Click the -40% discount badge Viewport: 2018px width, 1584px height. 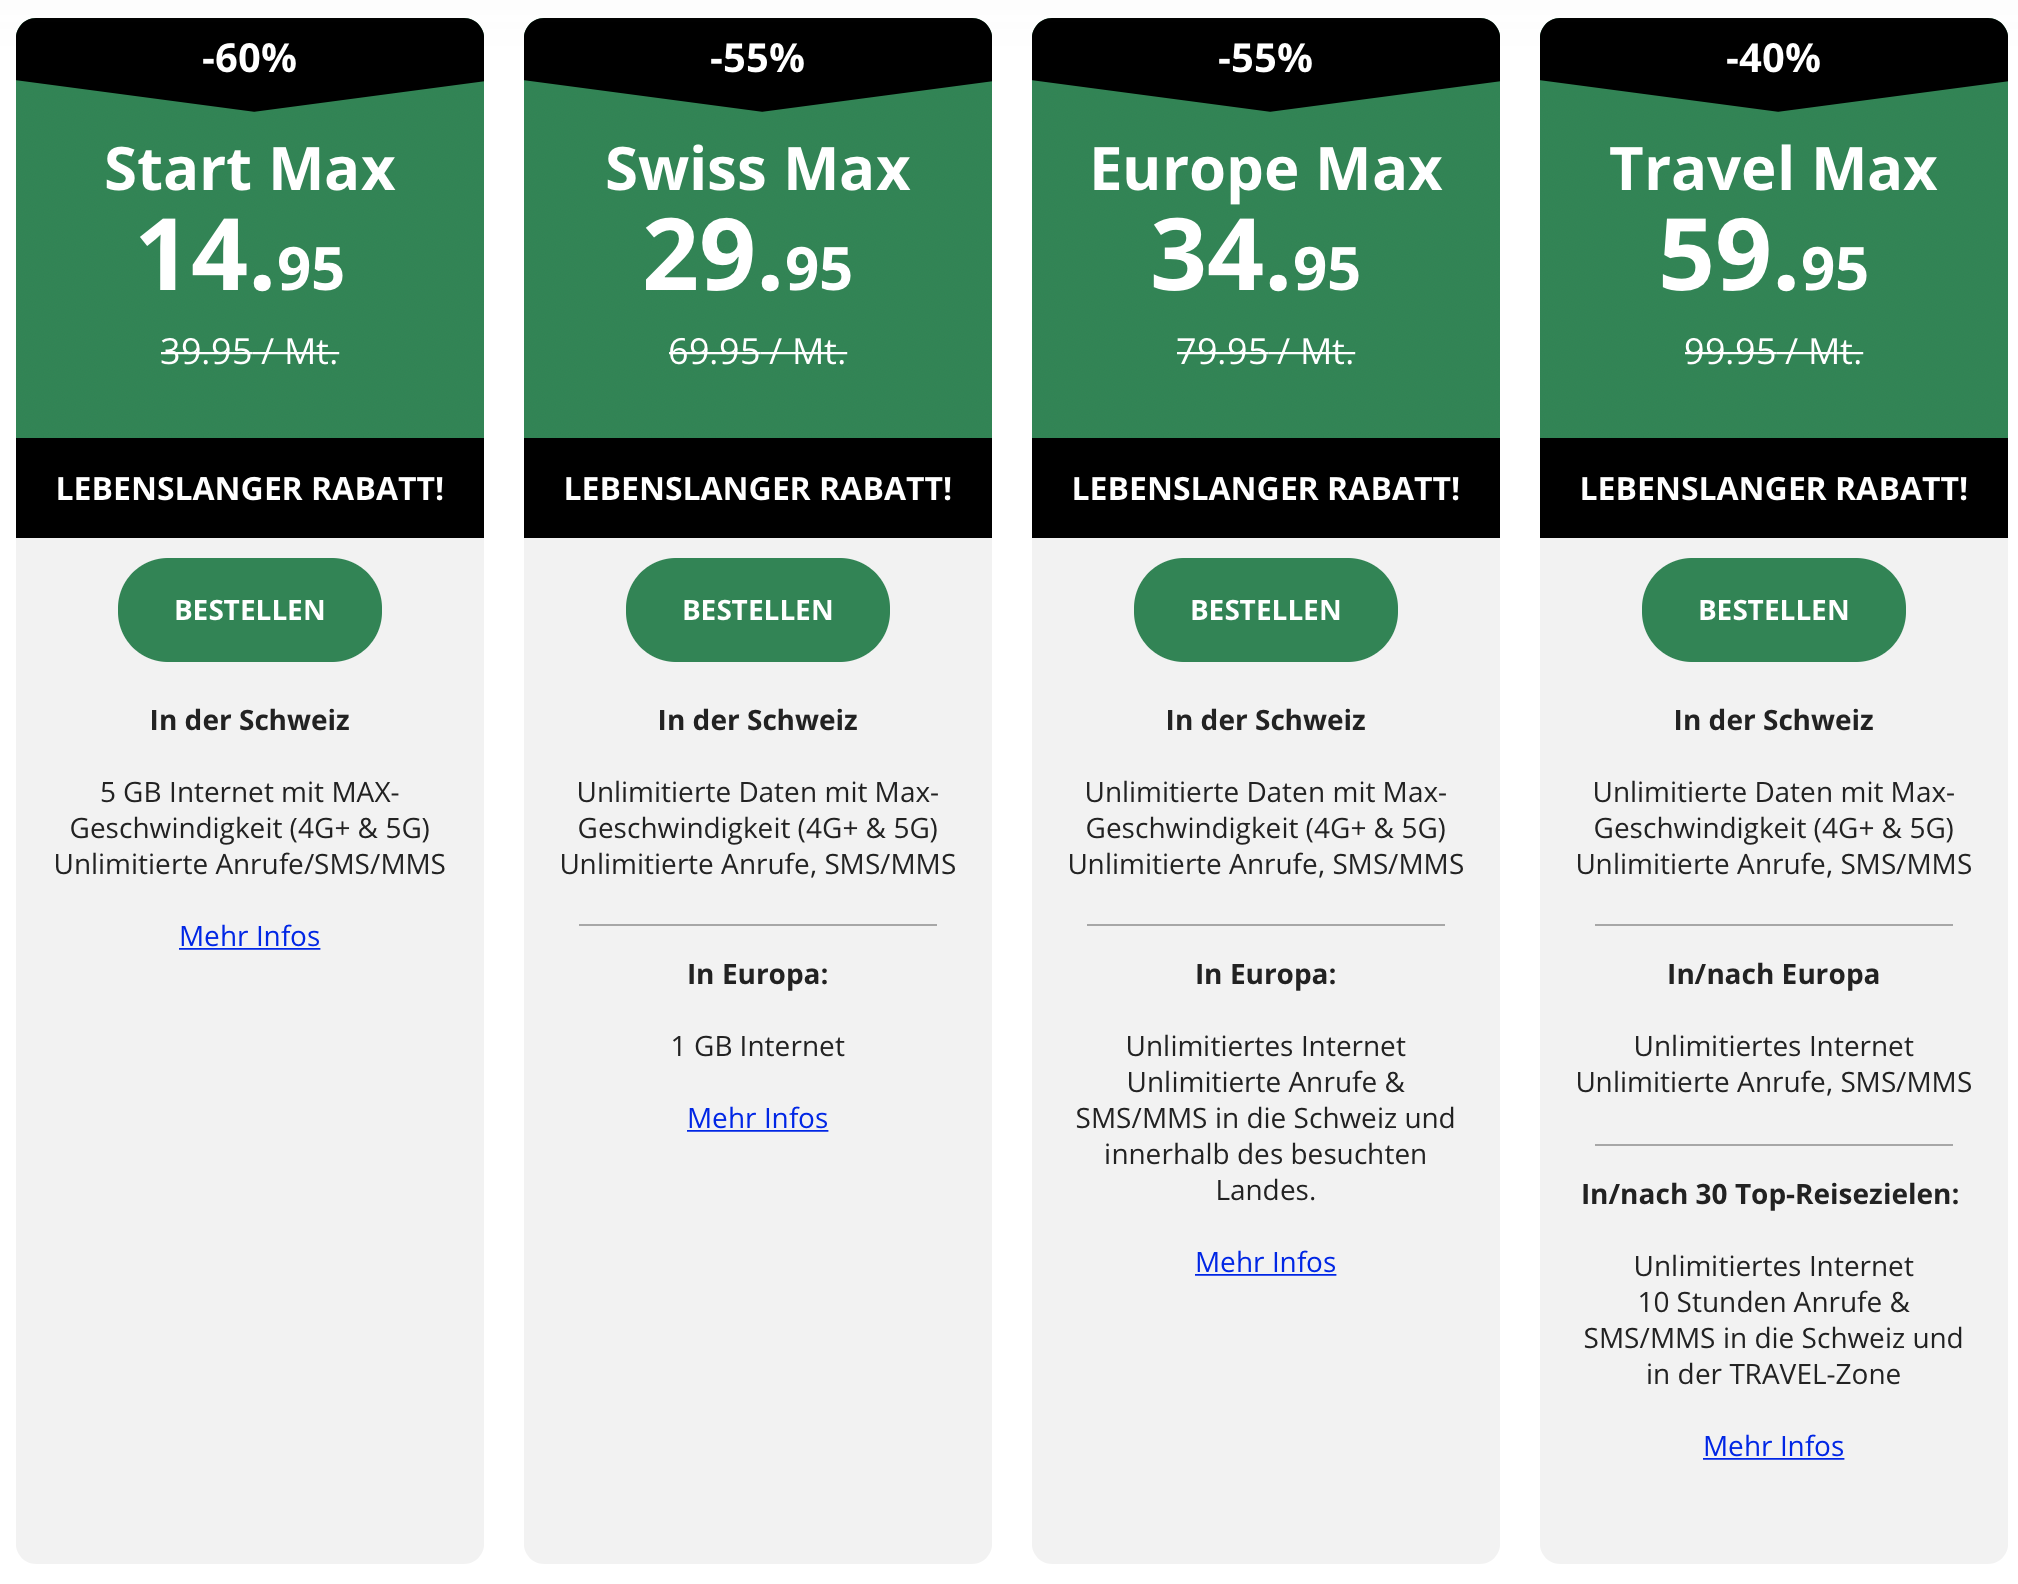coord(1773,58)
